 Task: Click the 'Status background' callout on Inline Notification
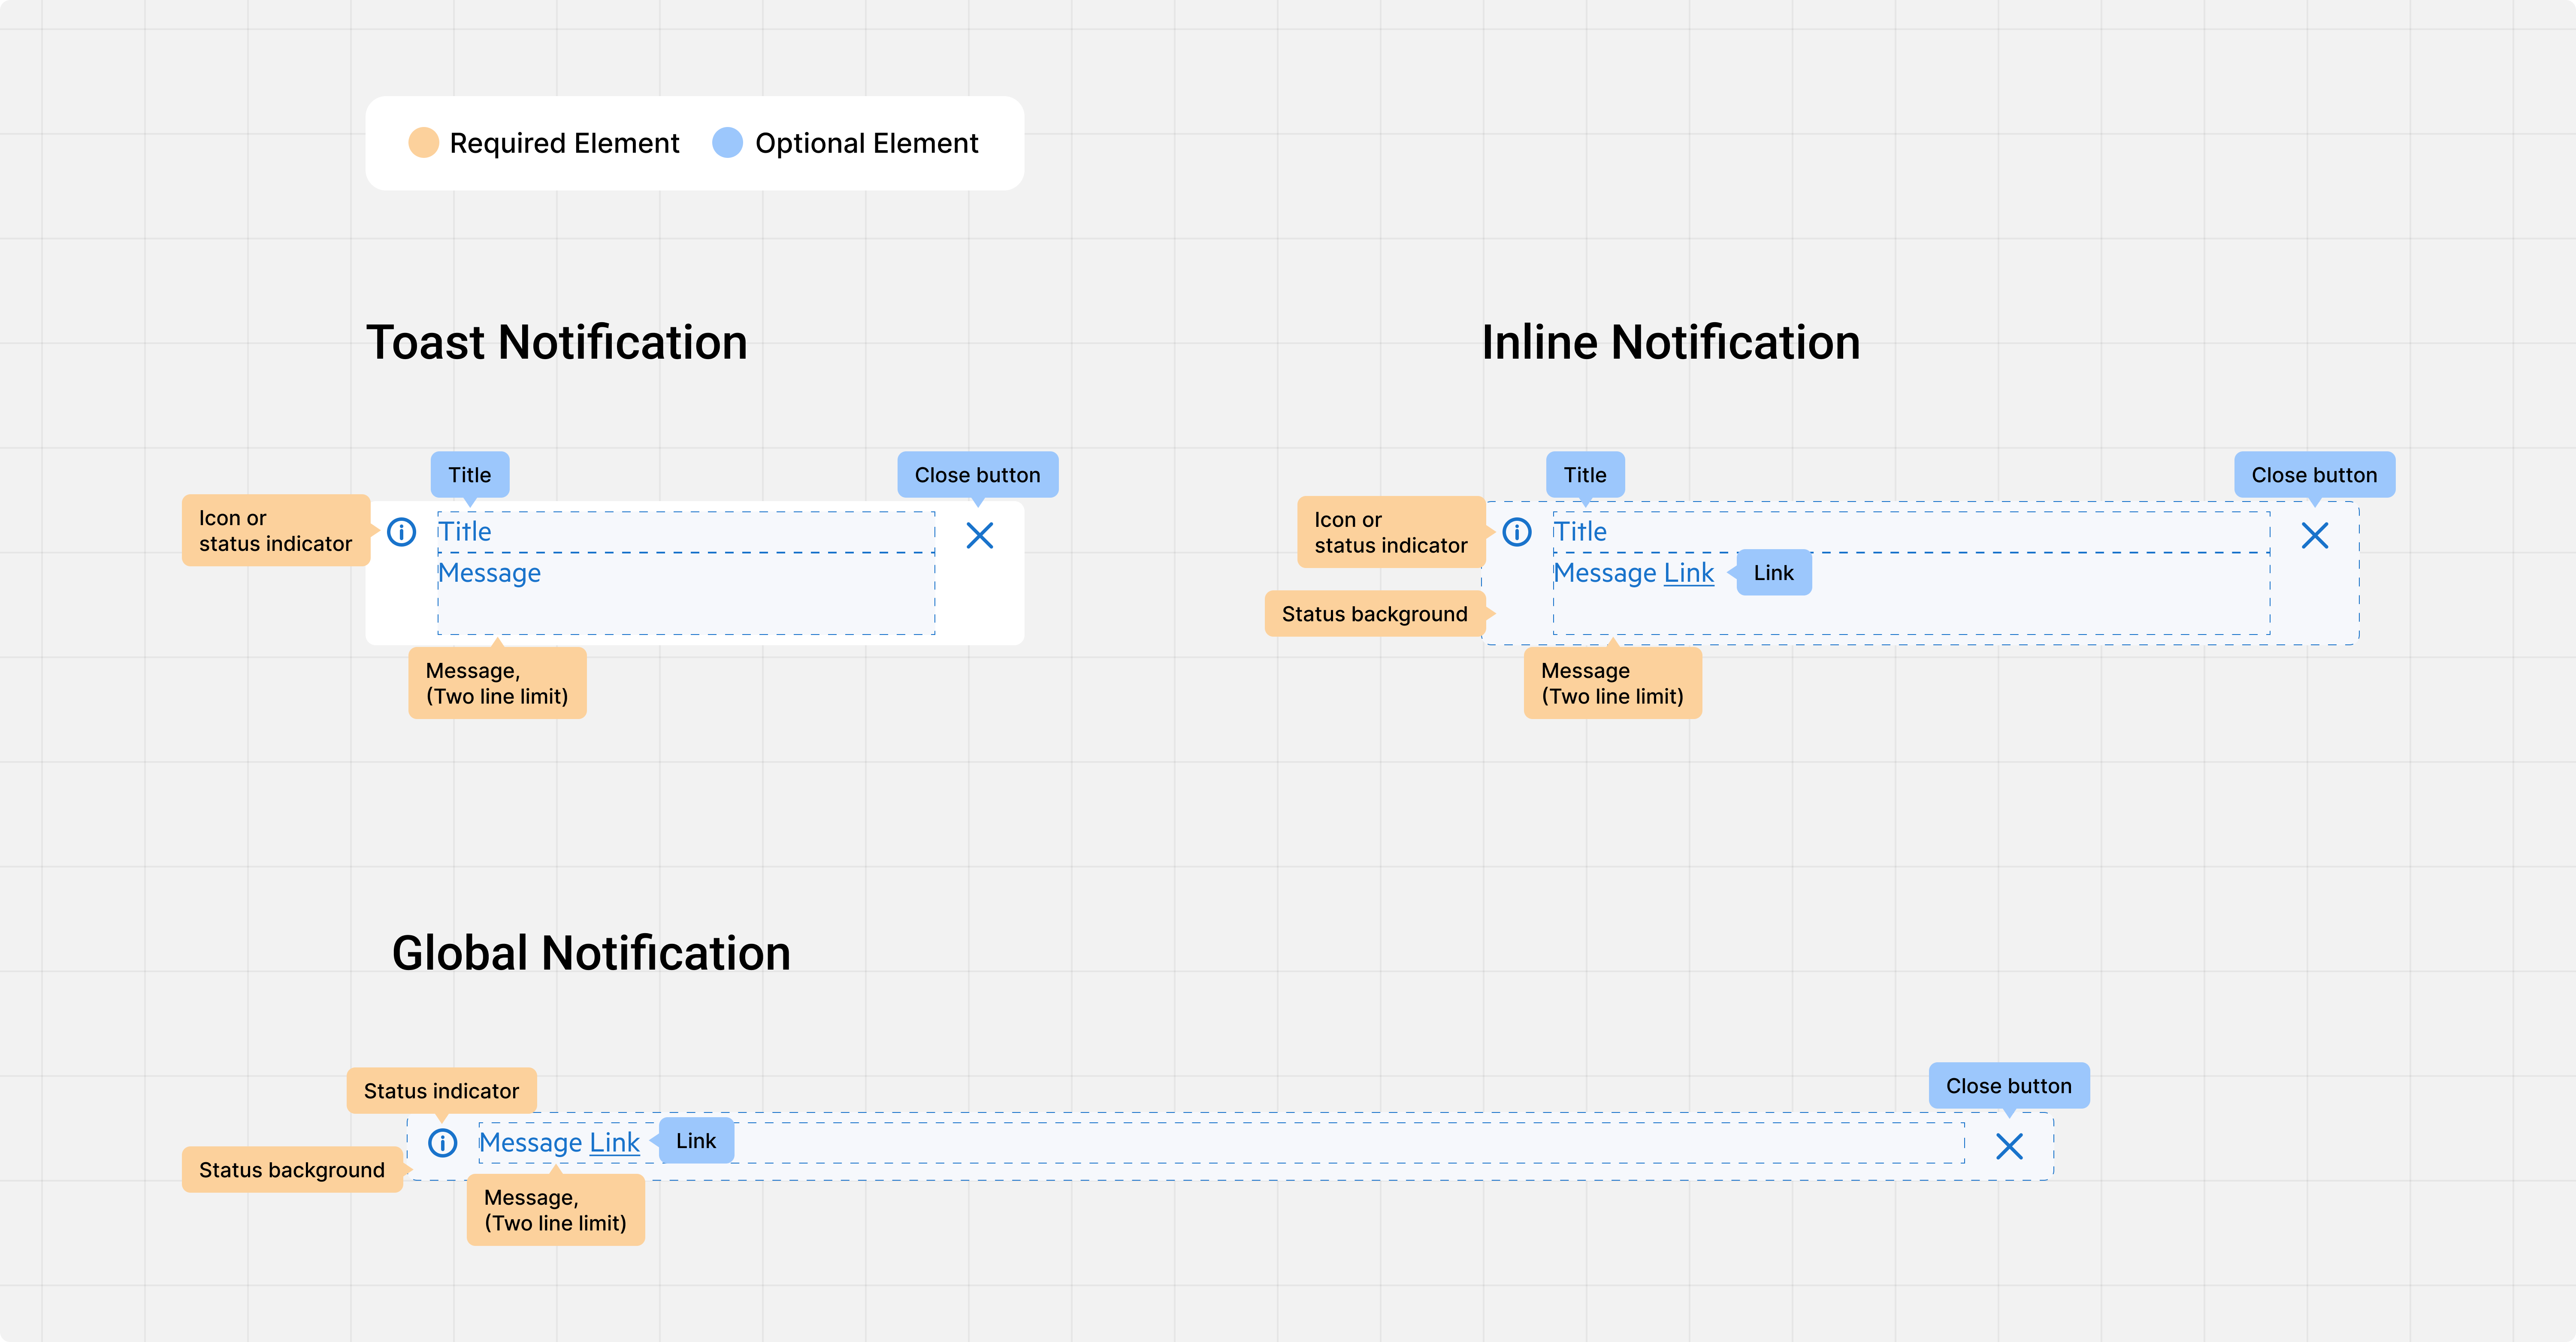point(1374,613)
